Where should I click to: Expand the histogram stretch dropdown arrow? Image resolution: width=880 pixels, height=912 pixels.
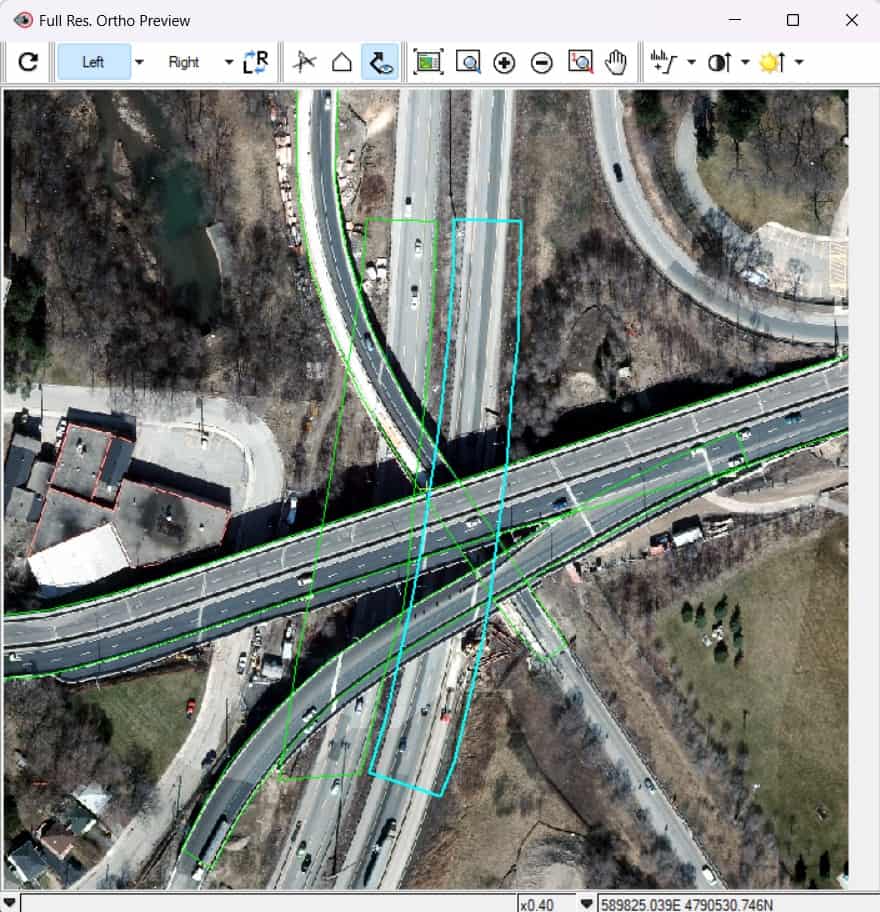click(692, 62)
